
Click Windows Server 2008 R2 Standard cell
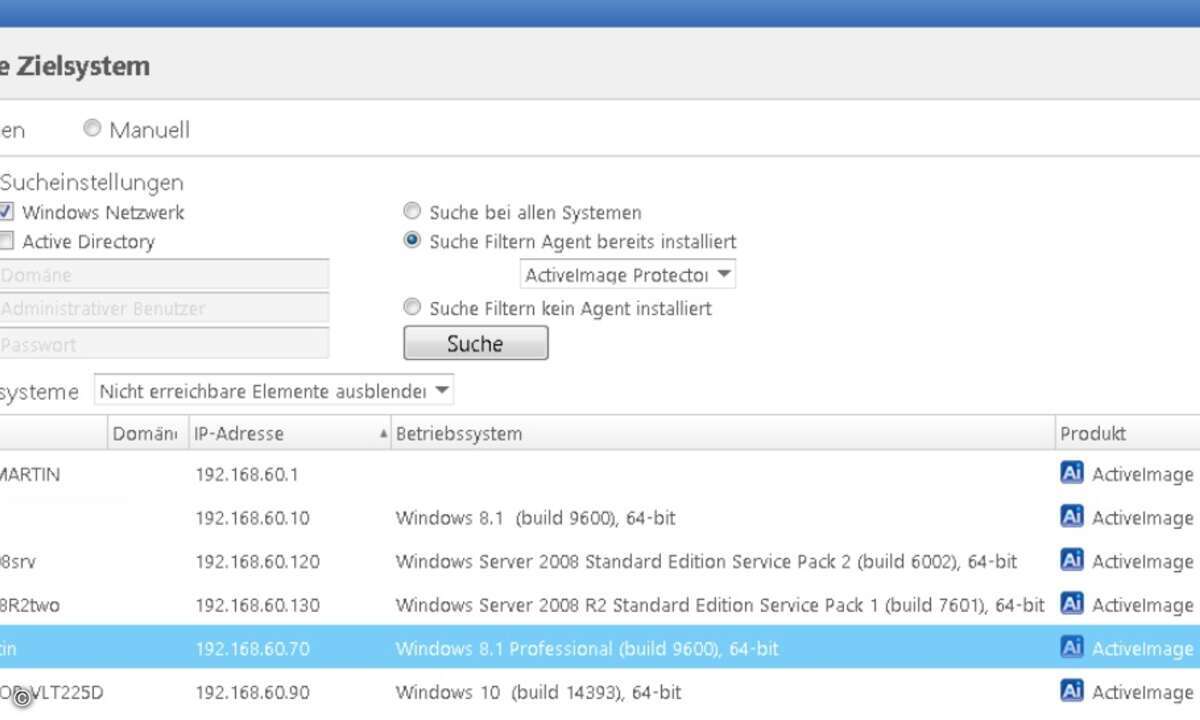pyautogui.click(x=720, y=605)
